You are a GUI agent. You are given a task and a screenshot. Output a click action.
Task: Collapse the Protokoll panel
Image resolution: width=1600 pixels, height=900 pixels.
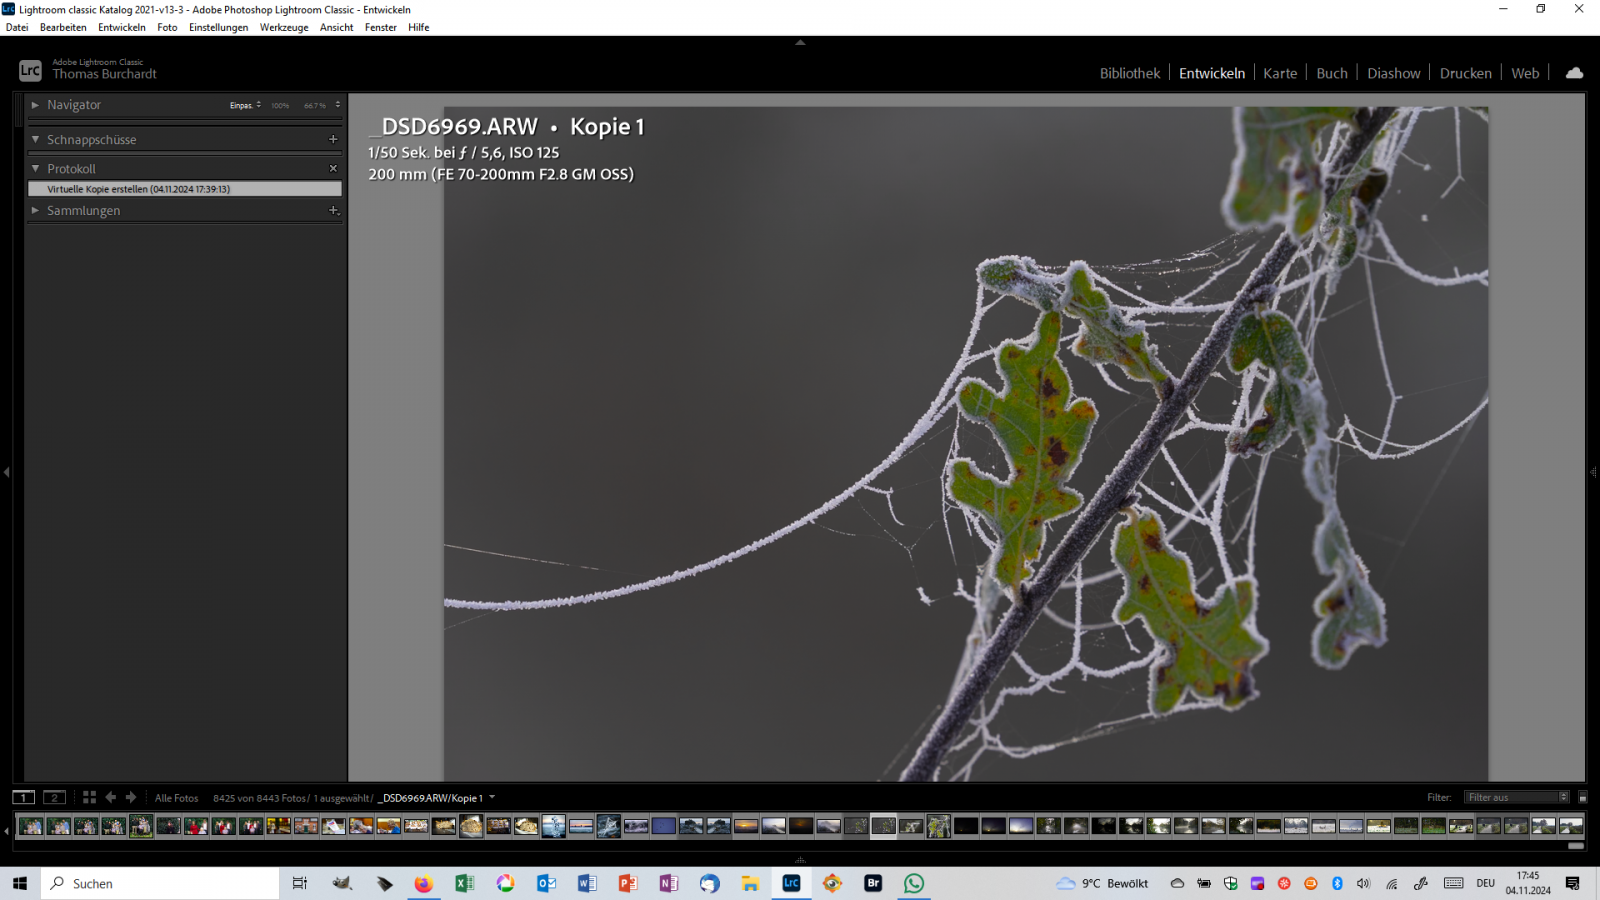click(36, 169)
